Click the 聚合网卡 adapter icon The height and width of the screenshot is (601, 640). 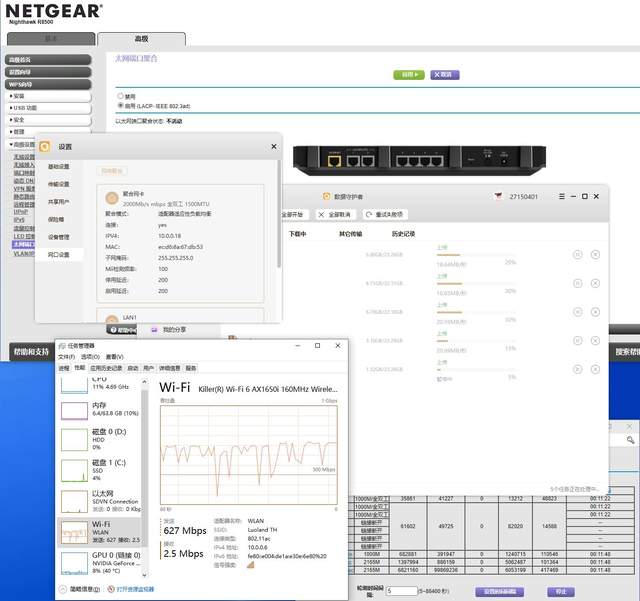(112, 198)
